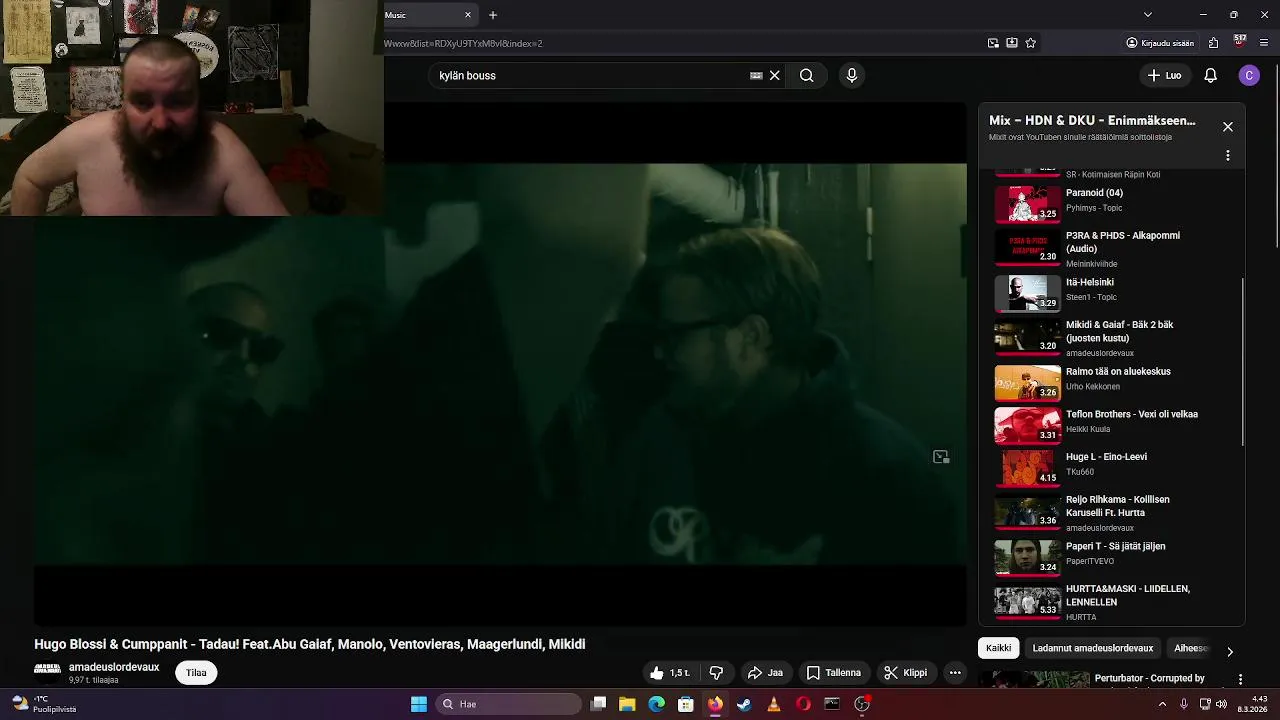
Task: Open Microsoft Store from taskbar
Action: tap(686, 704)
